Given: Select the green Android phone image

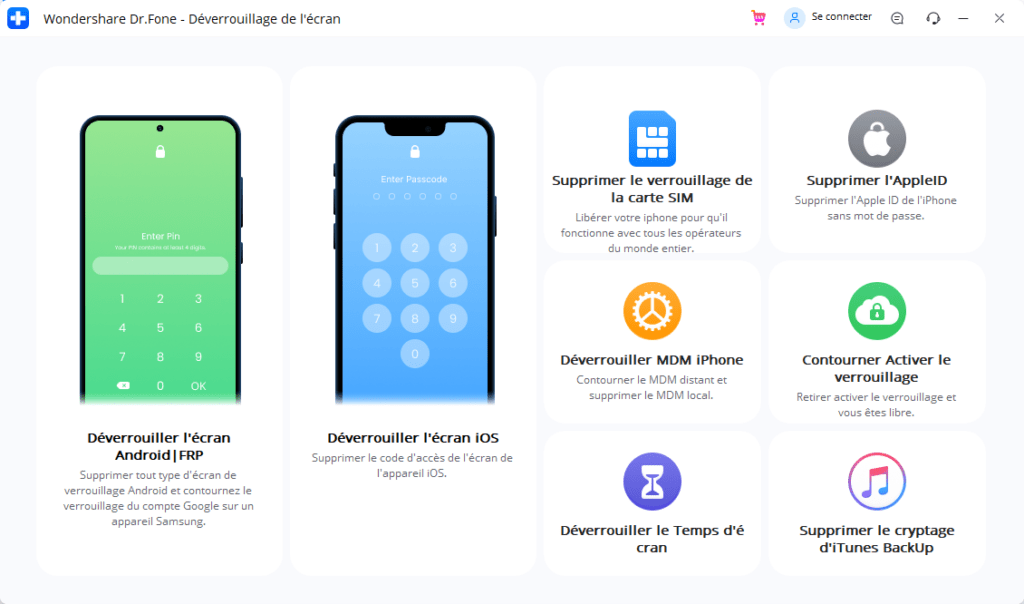Looking at the screenshot, I should pos(161,260).
